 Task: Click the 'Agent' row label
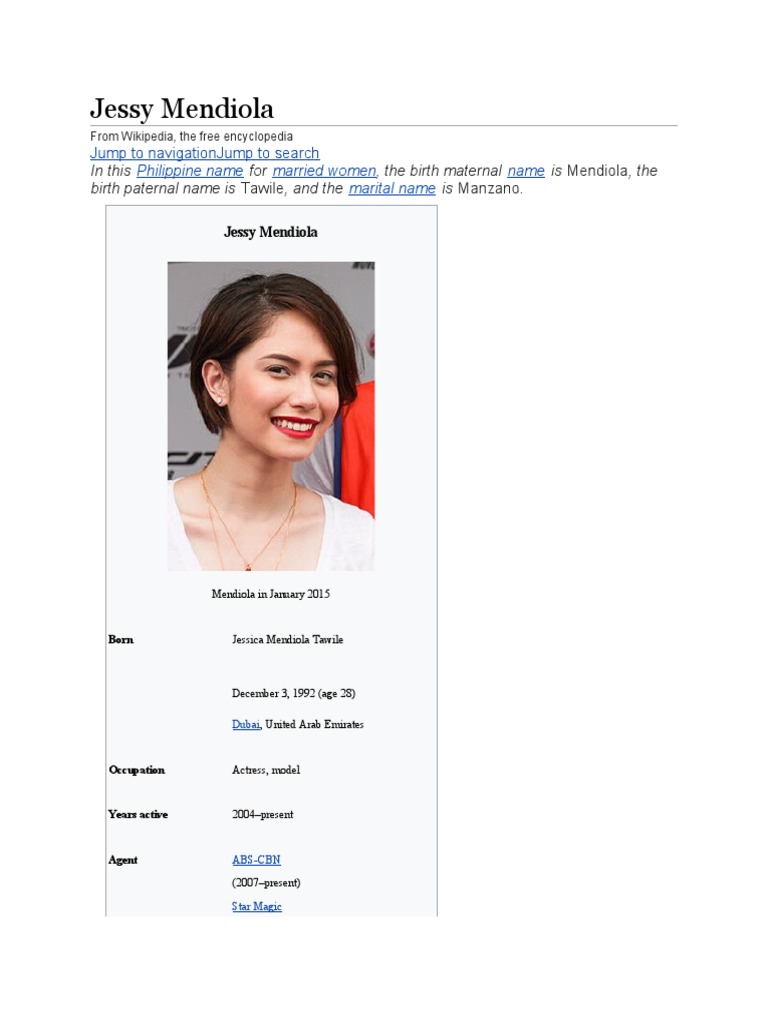click(123, 860)
